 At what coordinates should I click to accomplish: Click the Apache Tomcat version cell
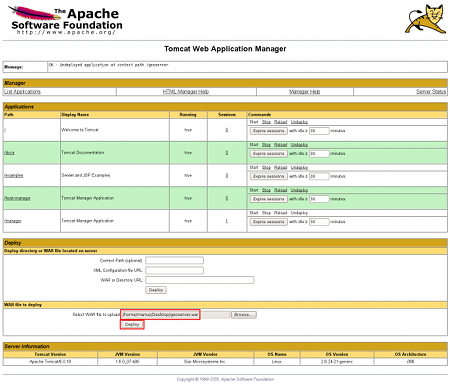pyautogui.click(x=50, y=362)
